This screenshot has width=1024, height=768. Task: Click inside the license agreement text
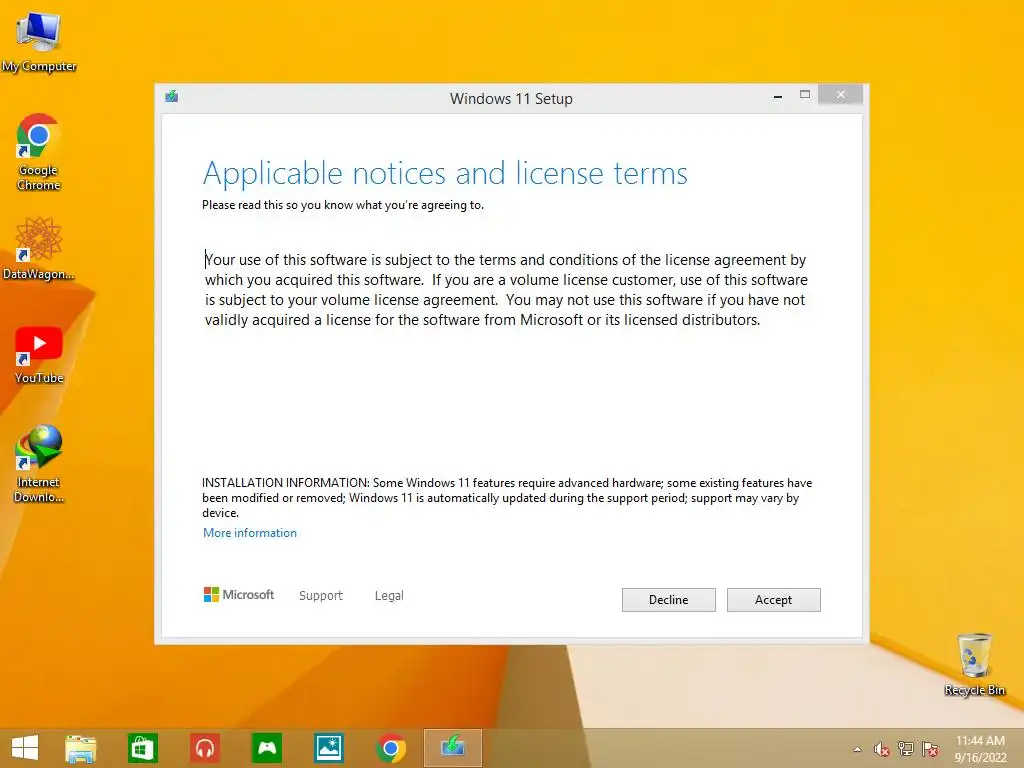point(506,290)
